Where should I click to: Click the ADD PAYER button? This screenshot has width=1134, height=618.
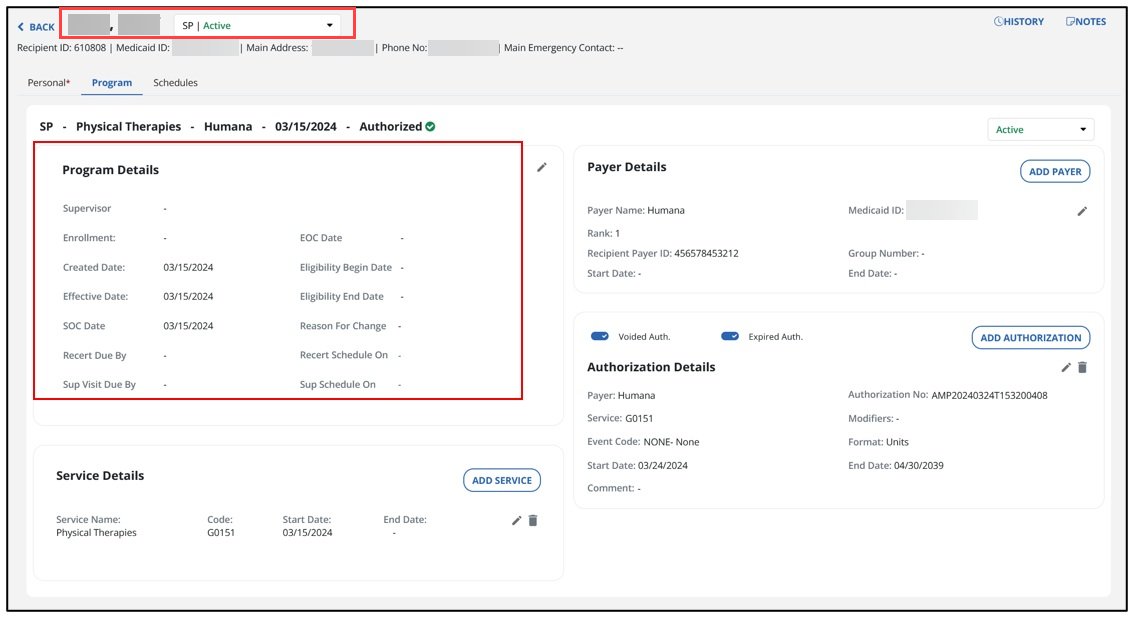tap(1054, 171)
